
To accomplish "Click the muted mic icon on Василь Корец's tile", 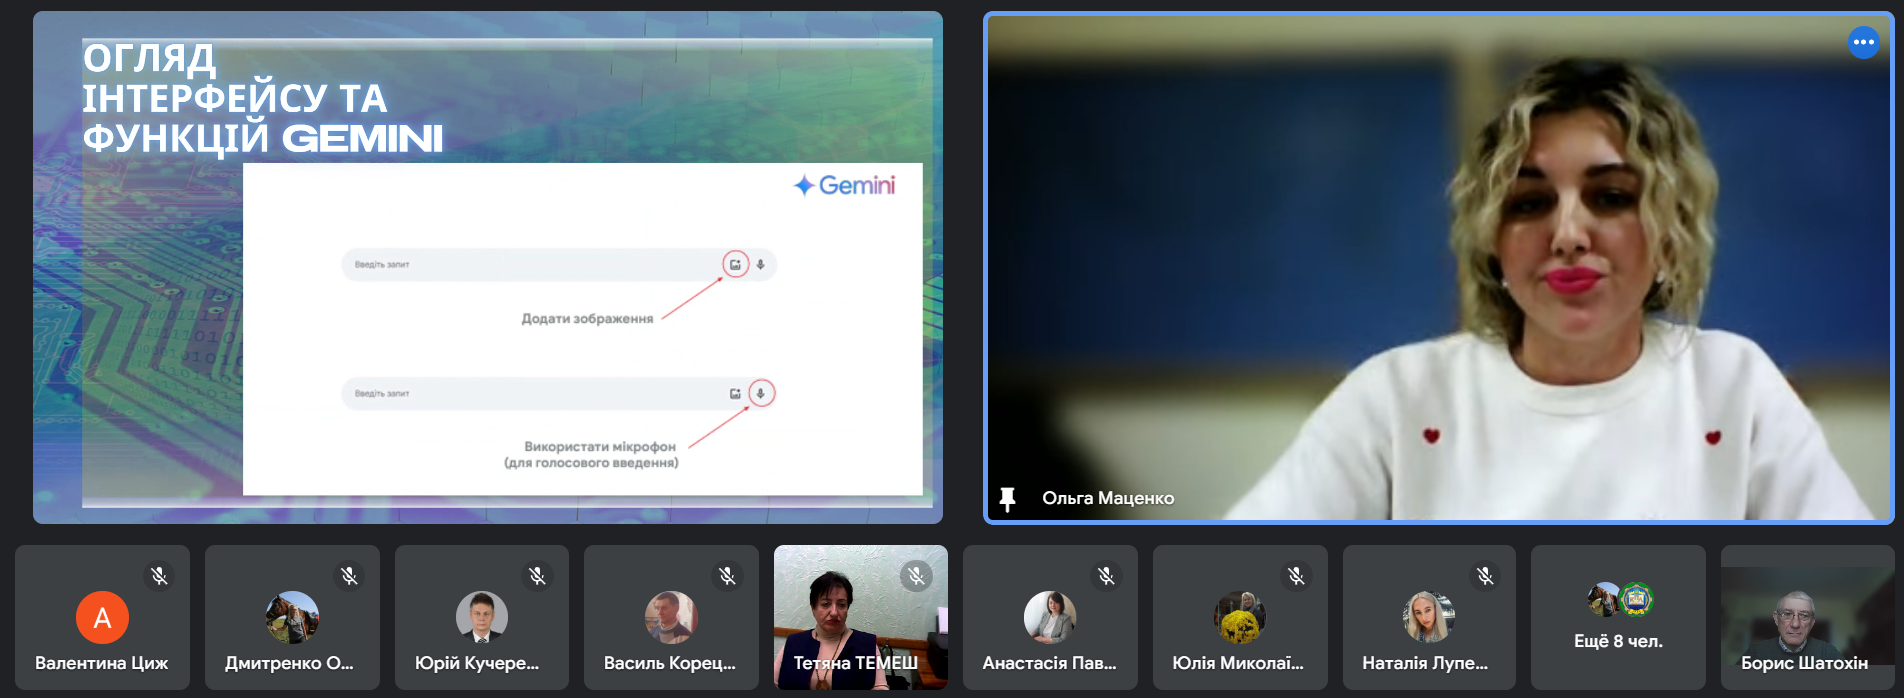I will [727, 576].
